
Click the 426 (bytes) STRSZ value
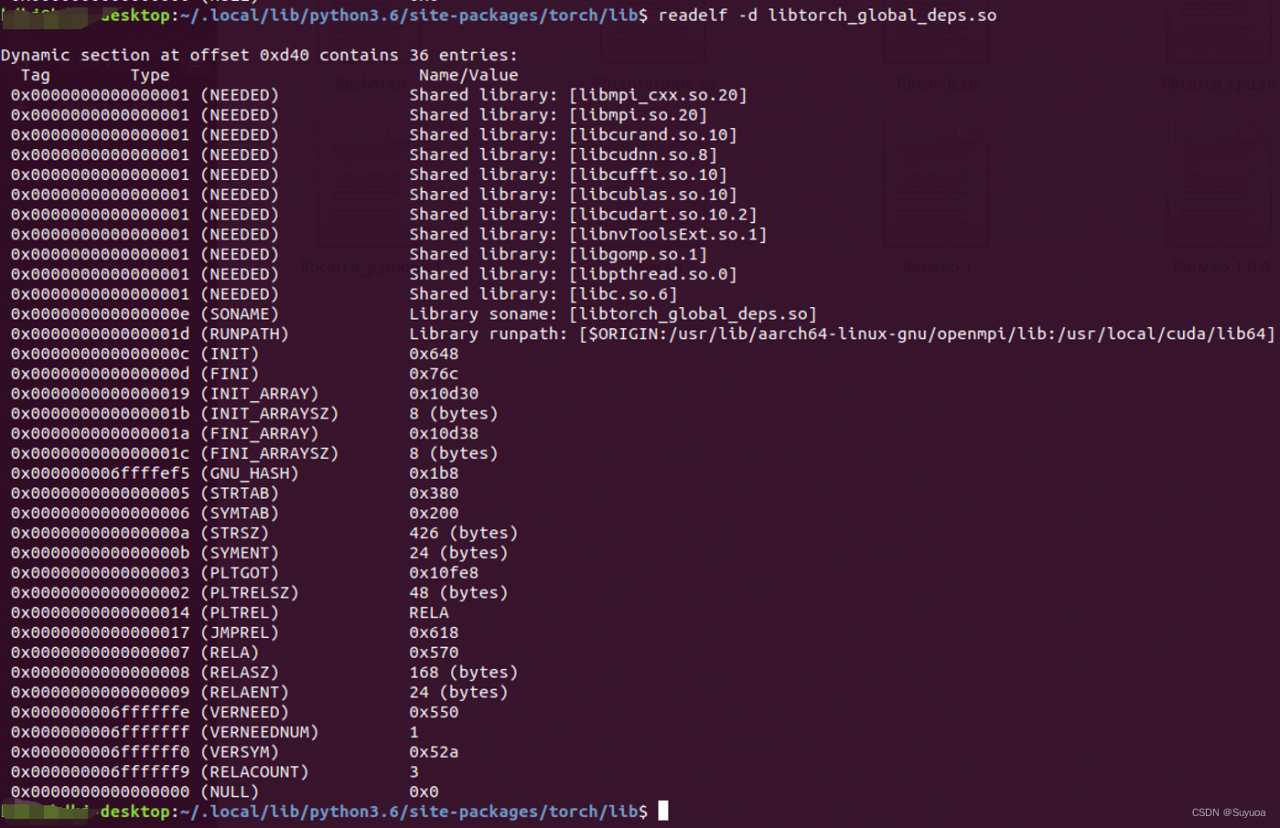463,533
